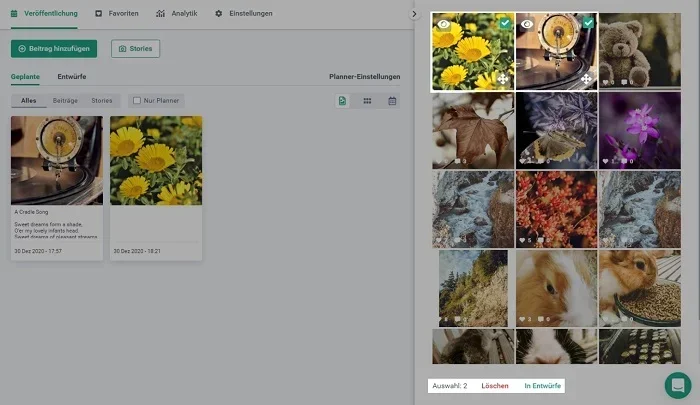The width and height of the screenshot is (700, 405).
Task: Click the move arrows icon on yellow flowers image
Action: click(503, 78)
